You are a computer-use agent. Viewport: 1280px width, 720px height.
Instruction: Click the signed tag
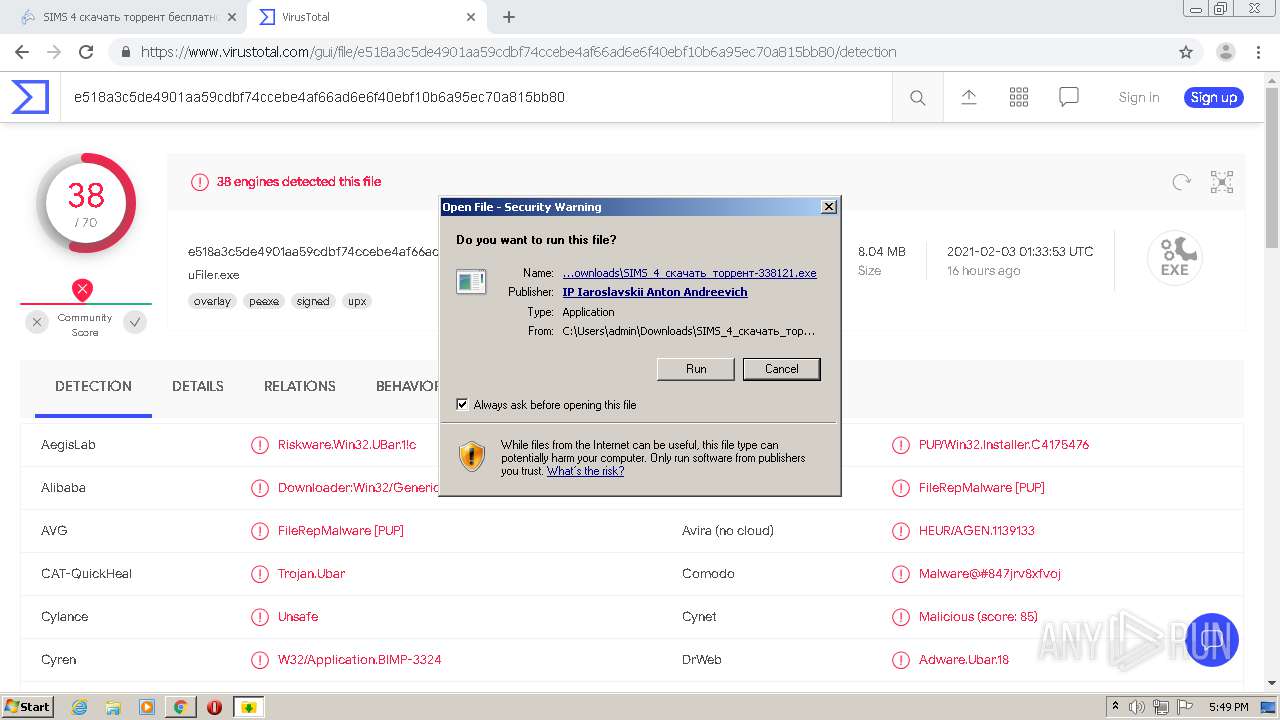pyautogui.click(x=313, y=301)
